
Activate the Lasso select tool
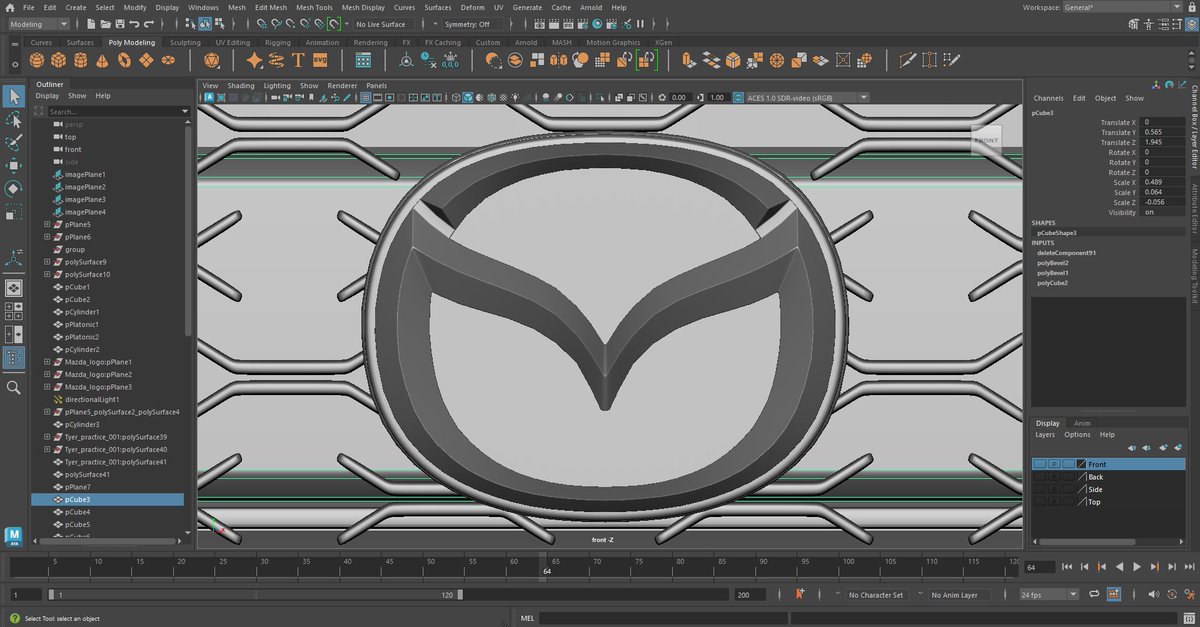click(x=14, y=119)
